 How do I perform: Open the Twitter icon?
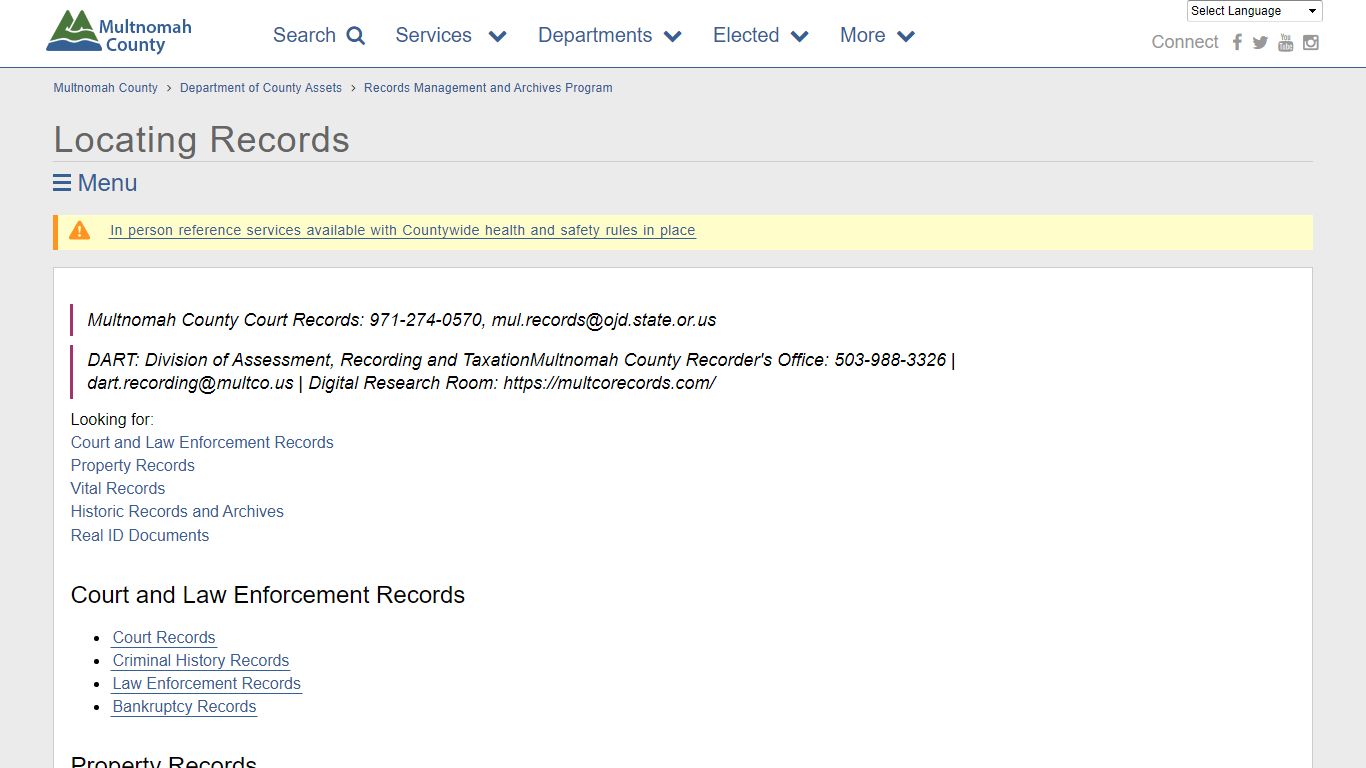click(1260, 42)
